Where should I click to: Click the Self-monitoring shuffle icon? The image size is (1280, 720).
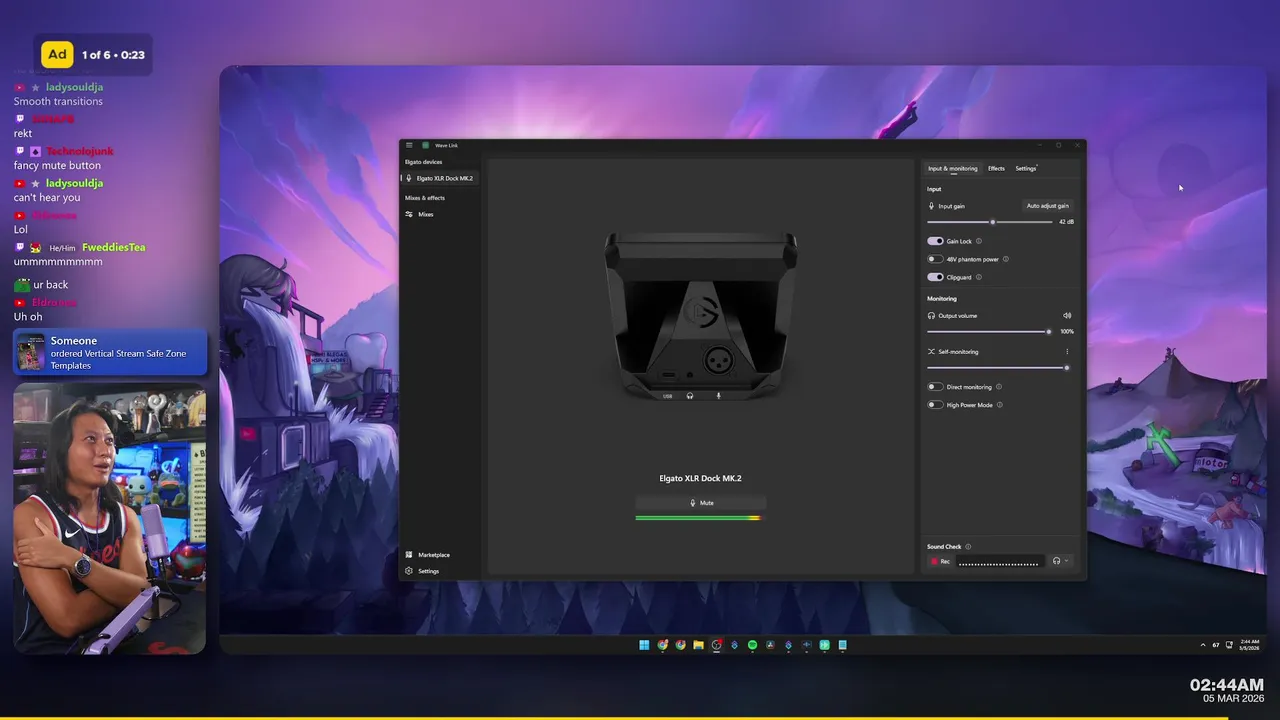[932, 352]
